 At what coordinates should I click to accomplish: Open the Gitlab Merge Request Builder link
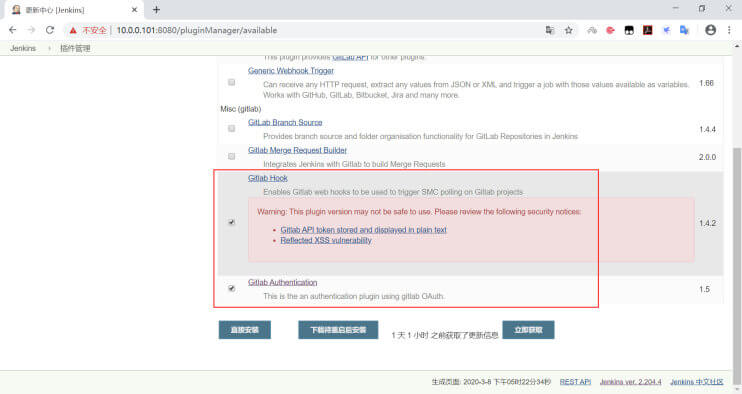point(297,150)
